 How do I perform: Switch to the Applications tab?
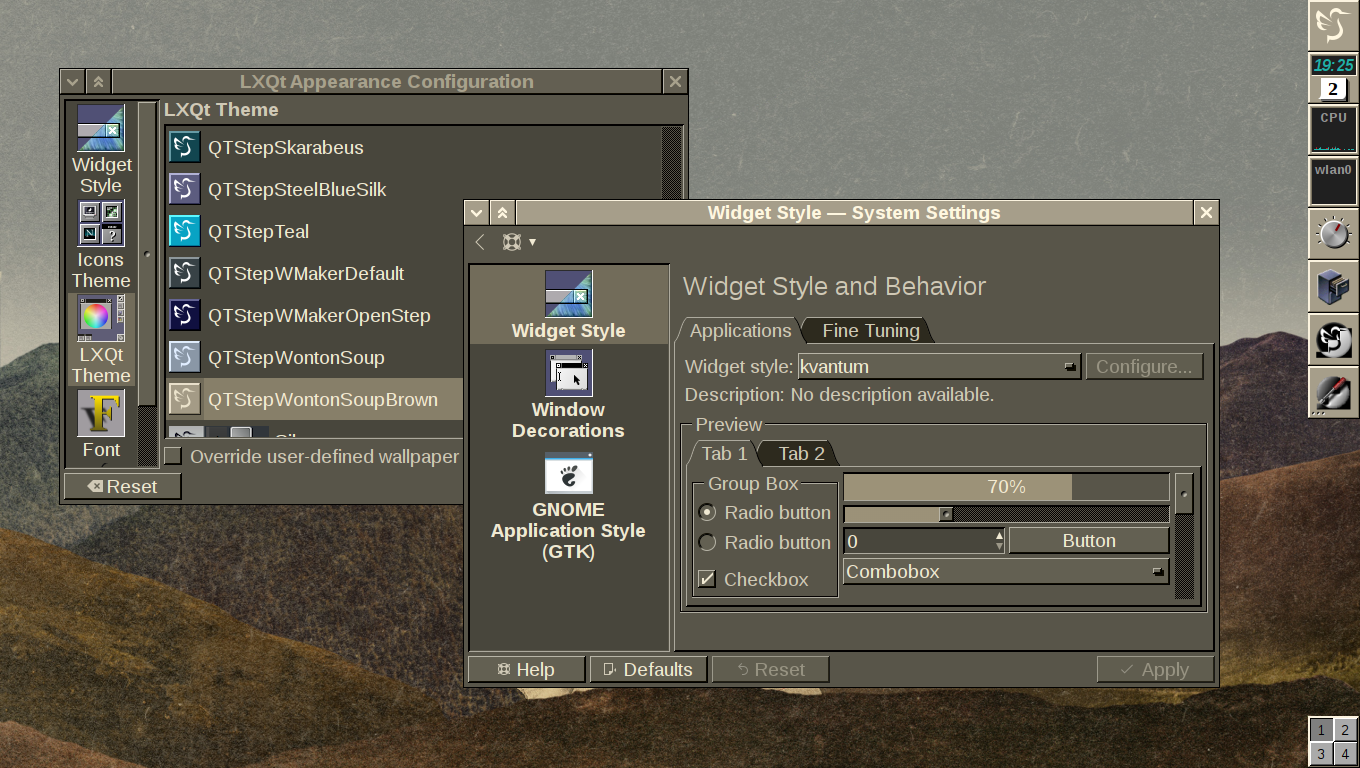740,331
